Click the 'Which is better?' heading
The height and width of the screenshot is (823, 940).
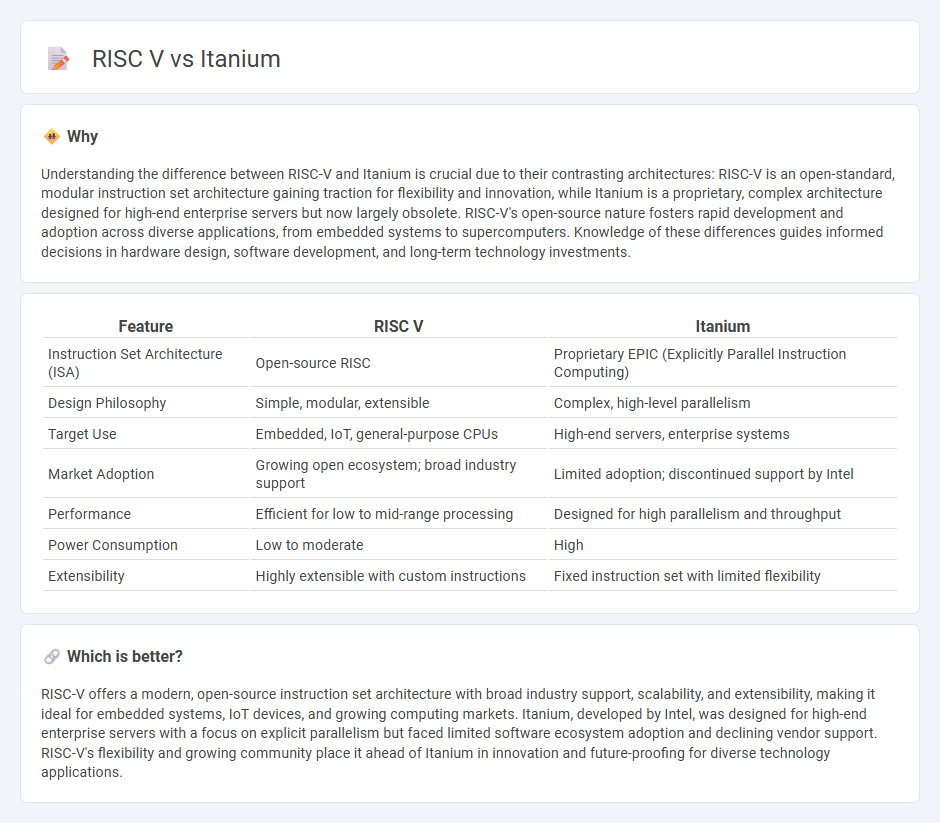[x=125, y=656]
